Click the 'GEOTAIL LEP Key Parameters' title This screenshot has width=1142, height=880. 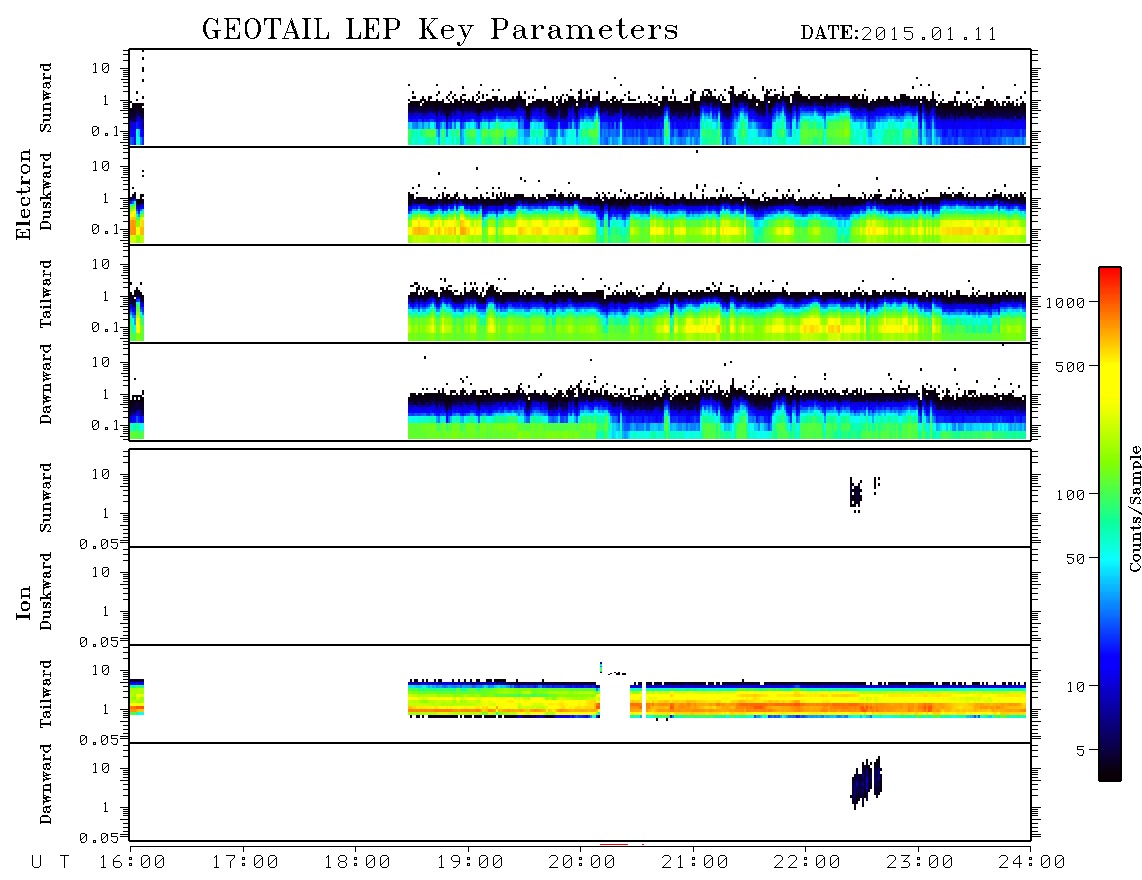440,31
